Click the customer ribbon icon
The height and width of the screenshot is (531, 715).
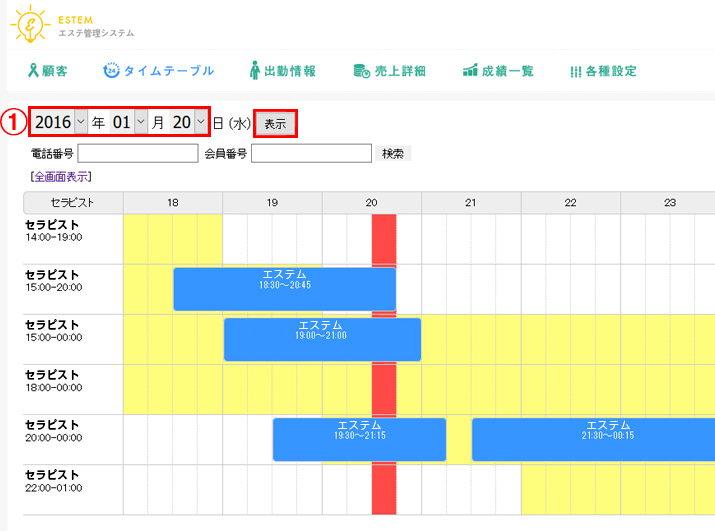(33, 71)
